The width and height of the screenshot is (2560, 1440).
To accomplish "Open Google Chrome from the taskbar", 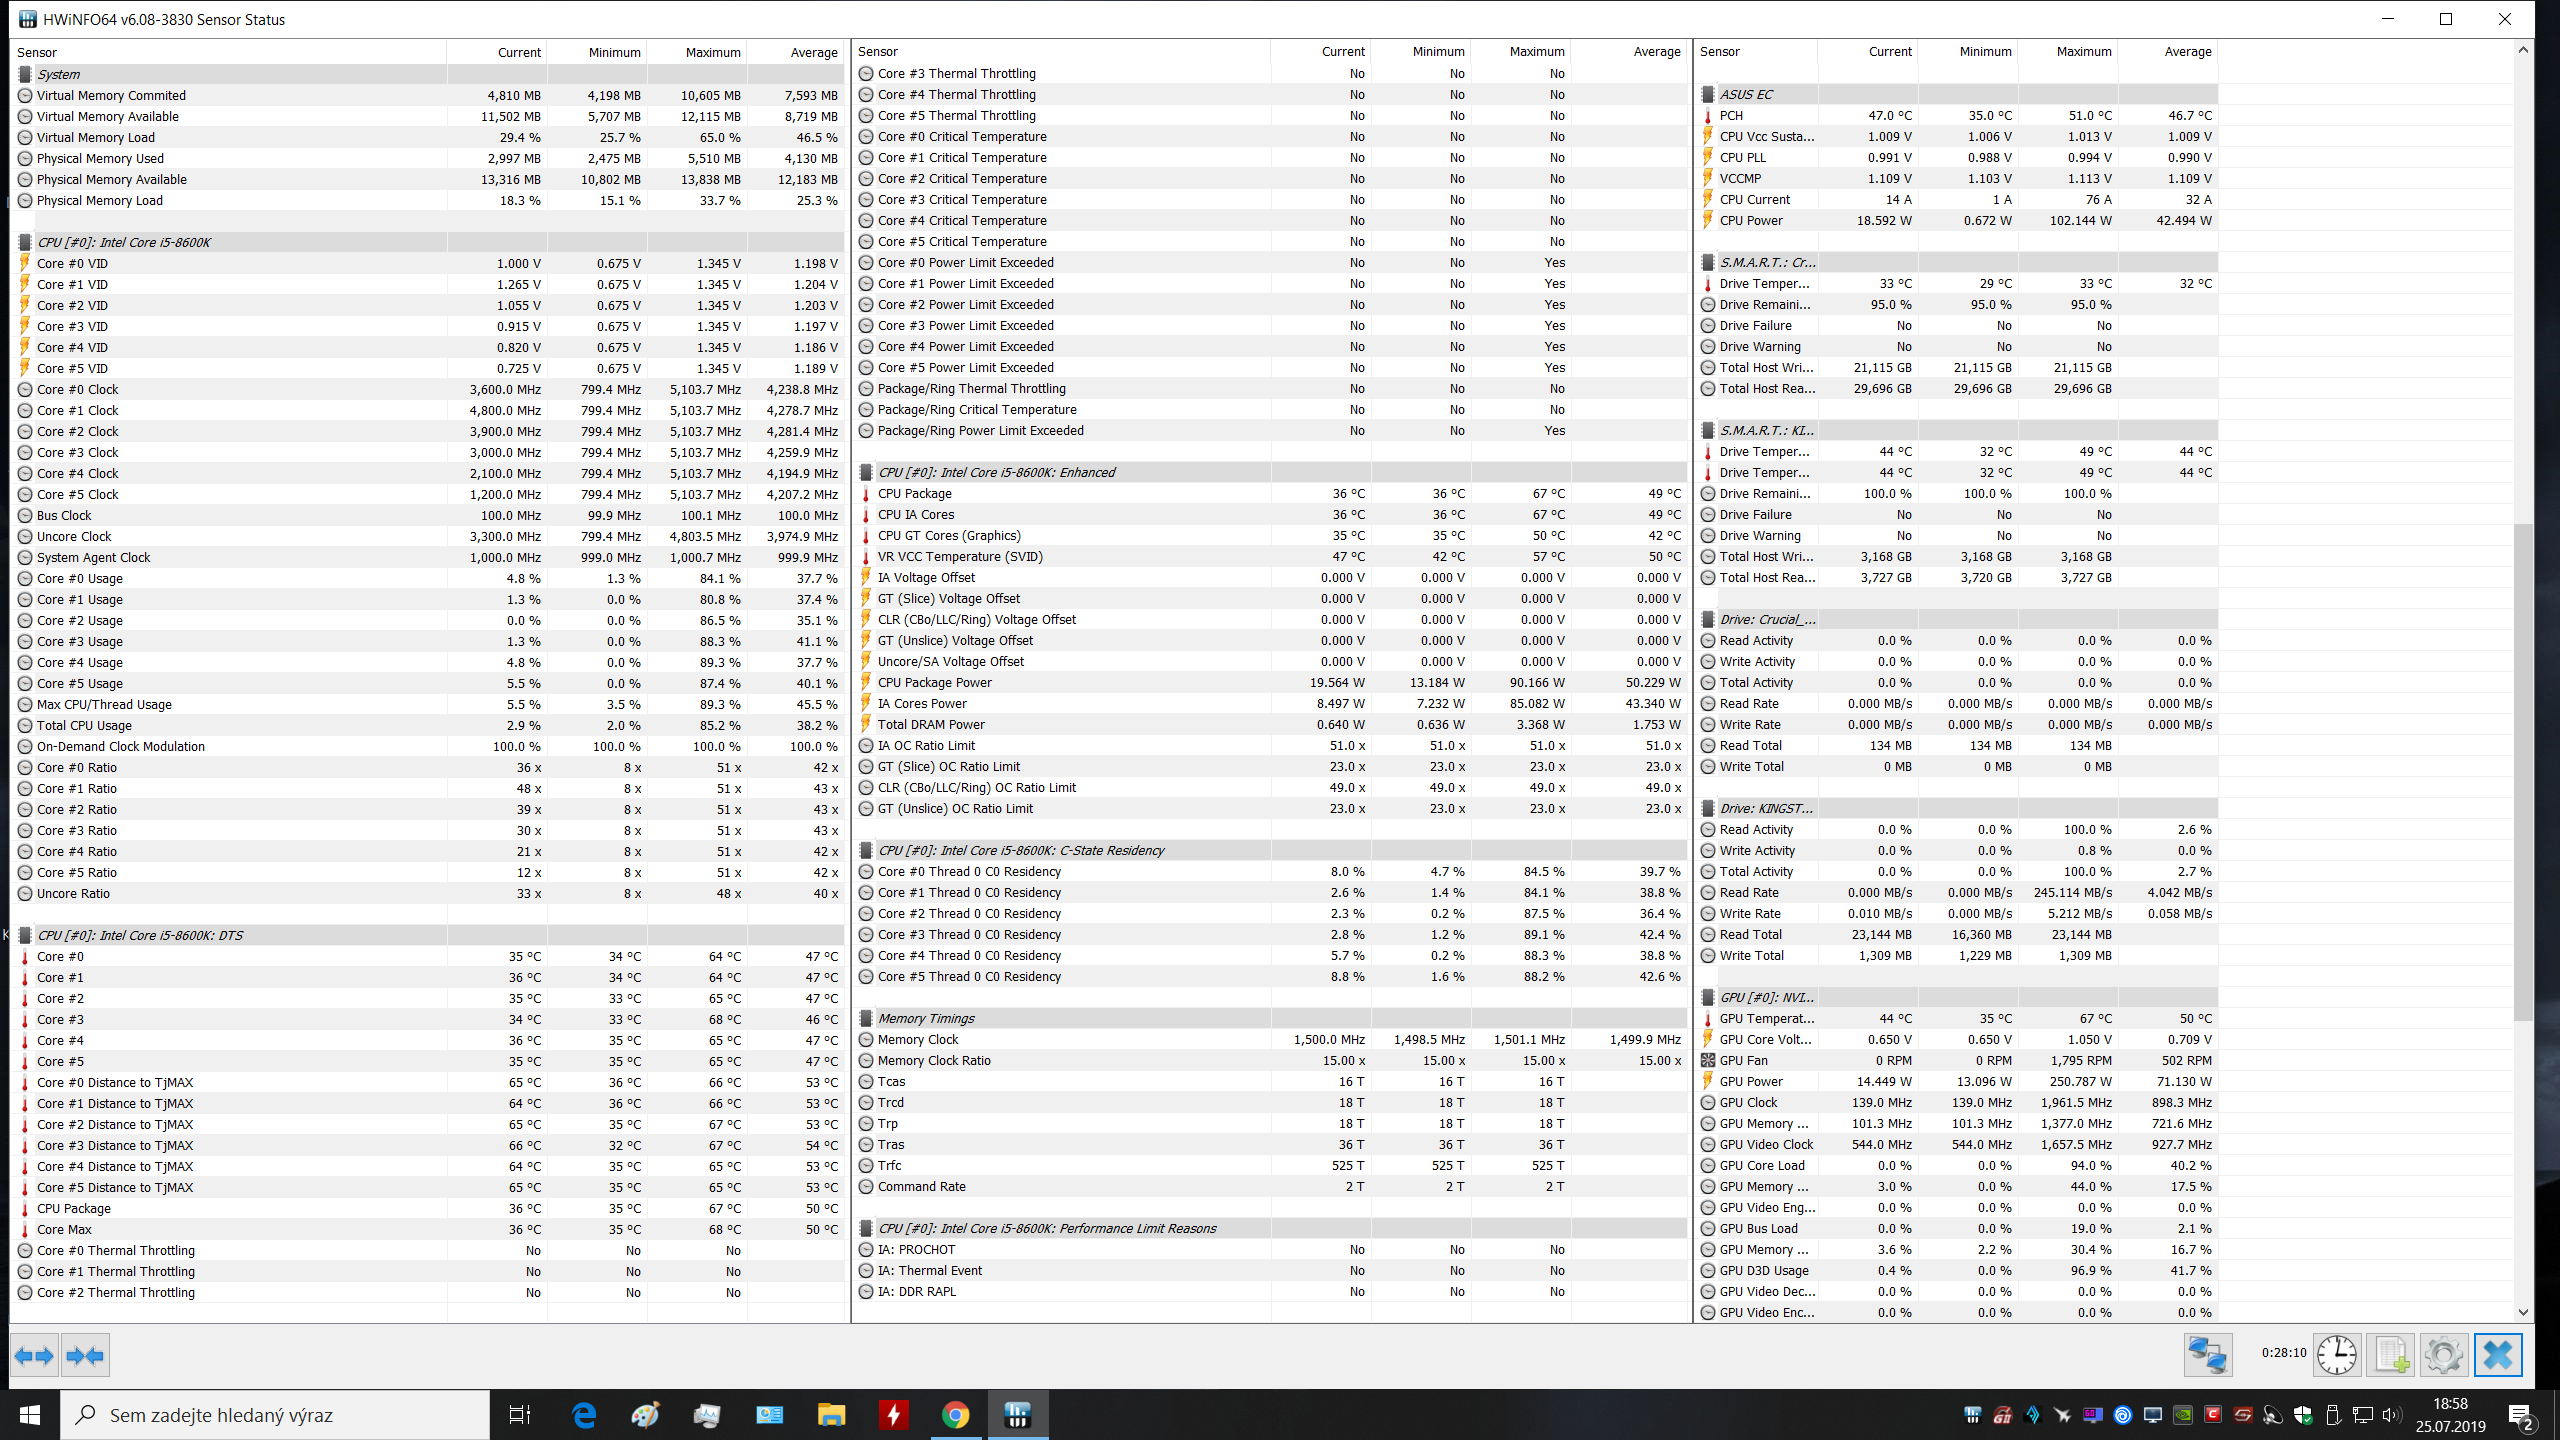I will [955, 1414].
